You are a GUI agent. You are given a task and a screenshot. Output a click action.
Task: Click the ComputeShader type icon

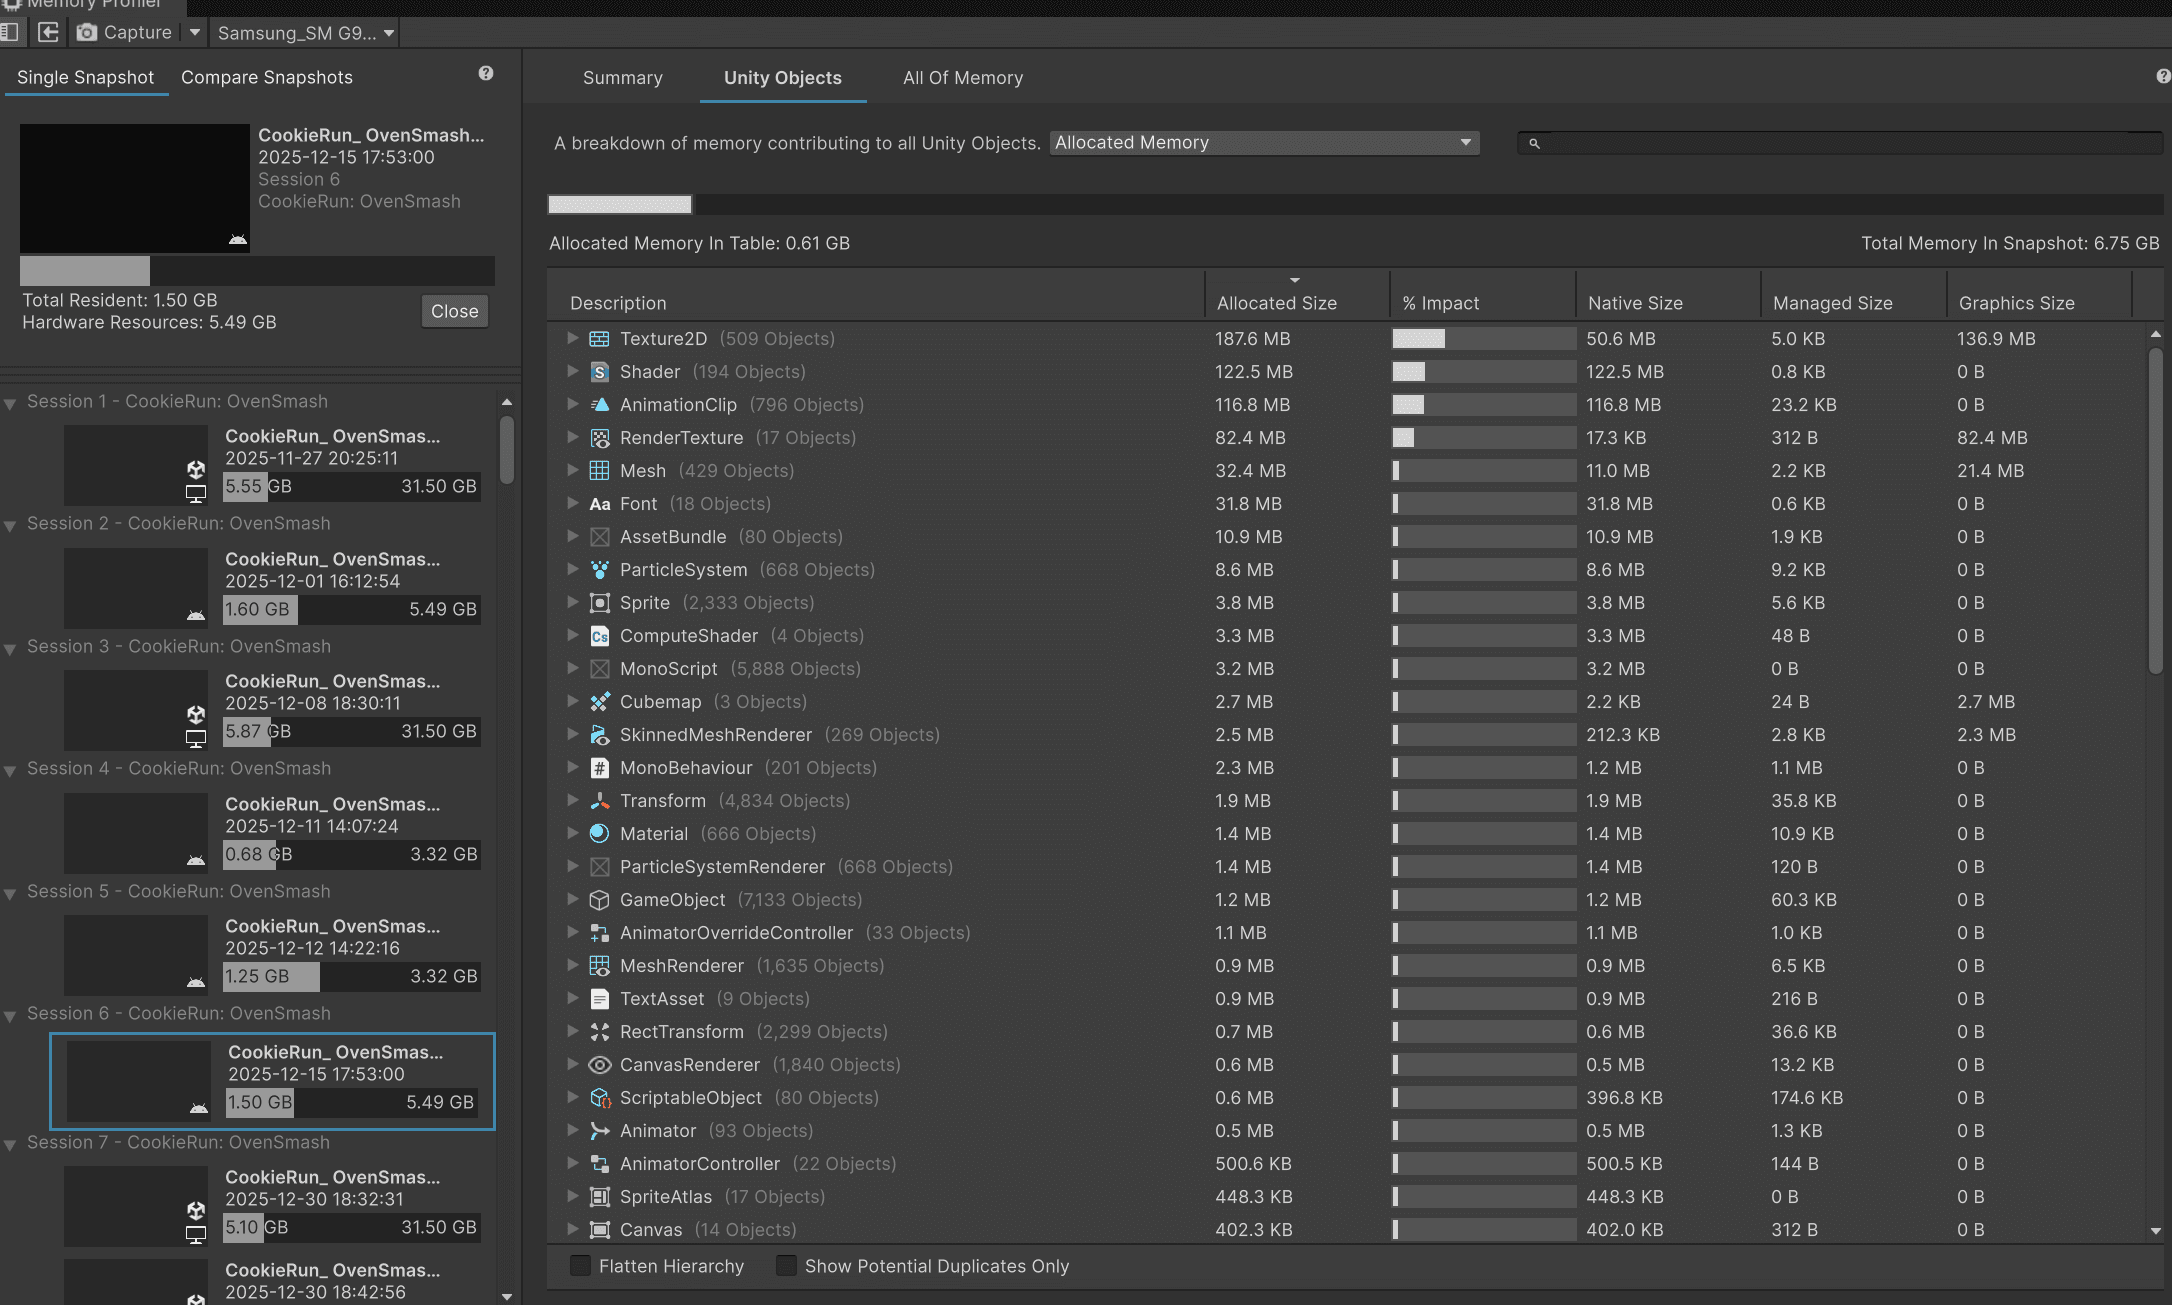[x=599, y=636]
